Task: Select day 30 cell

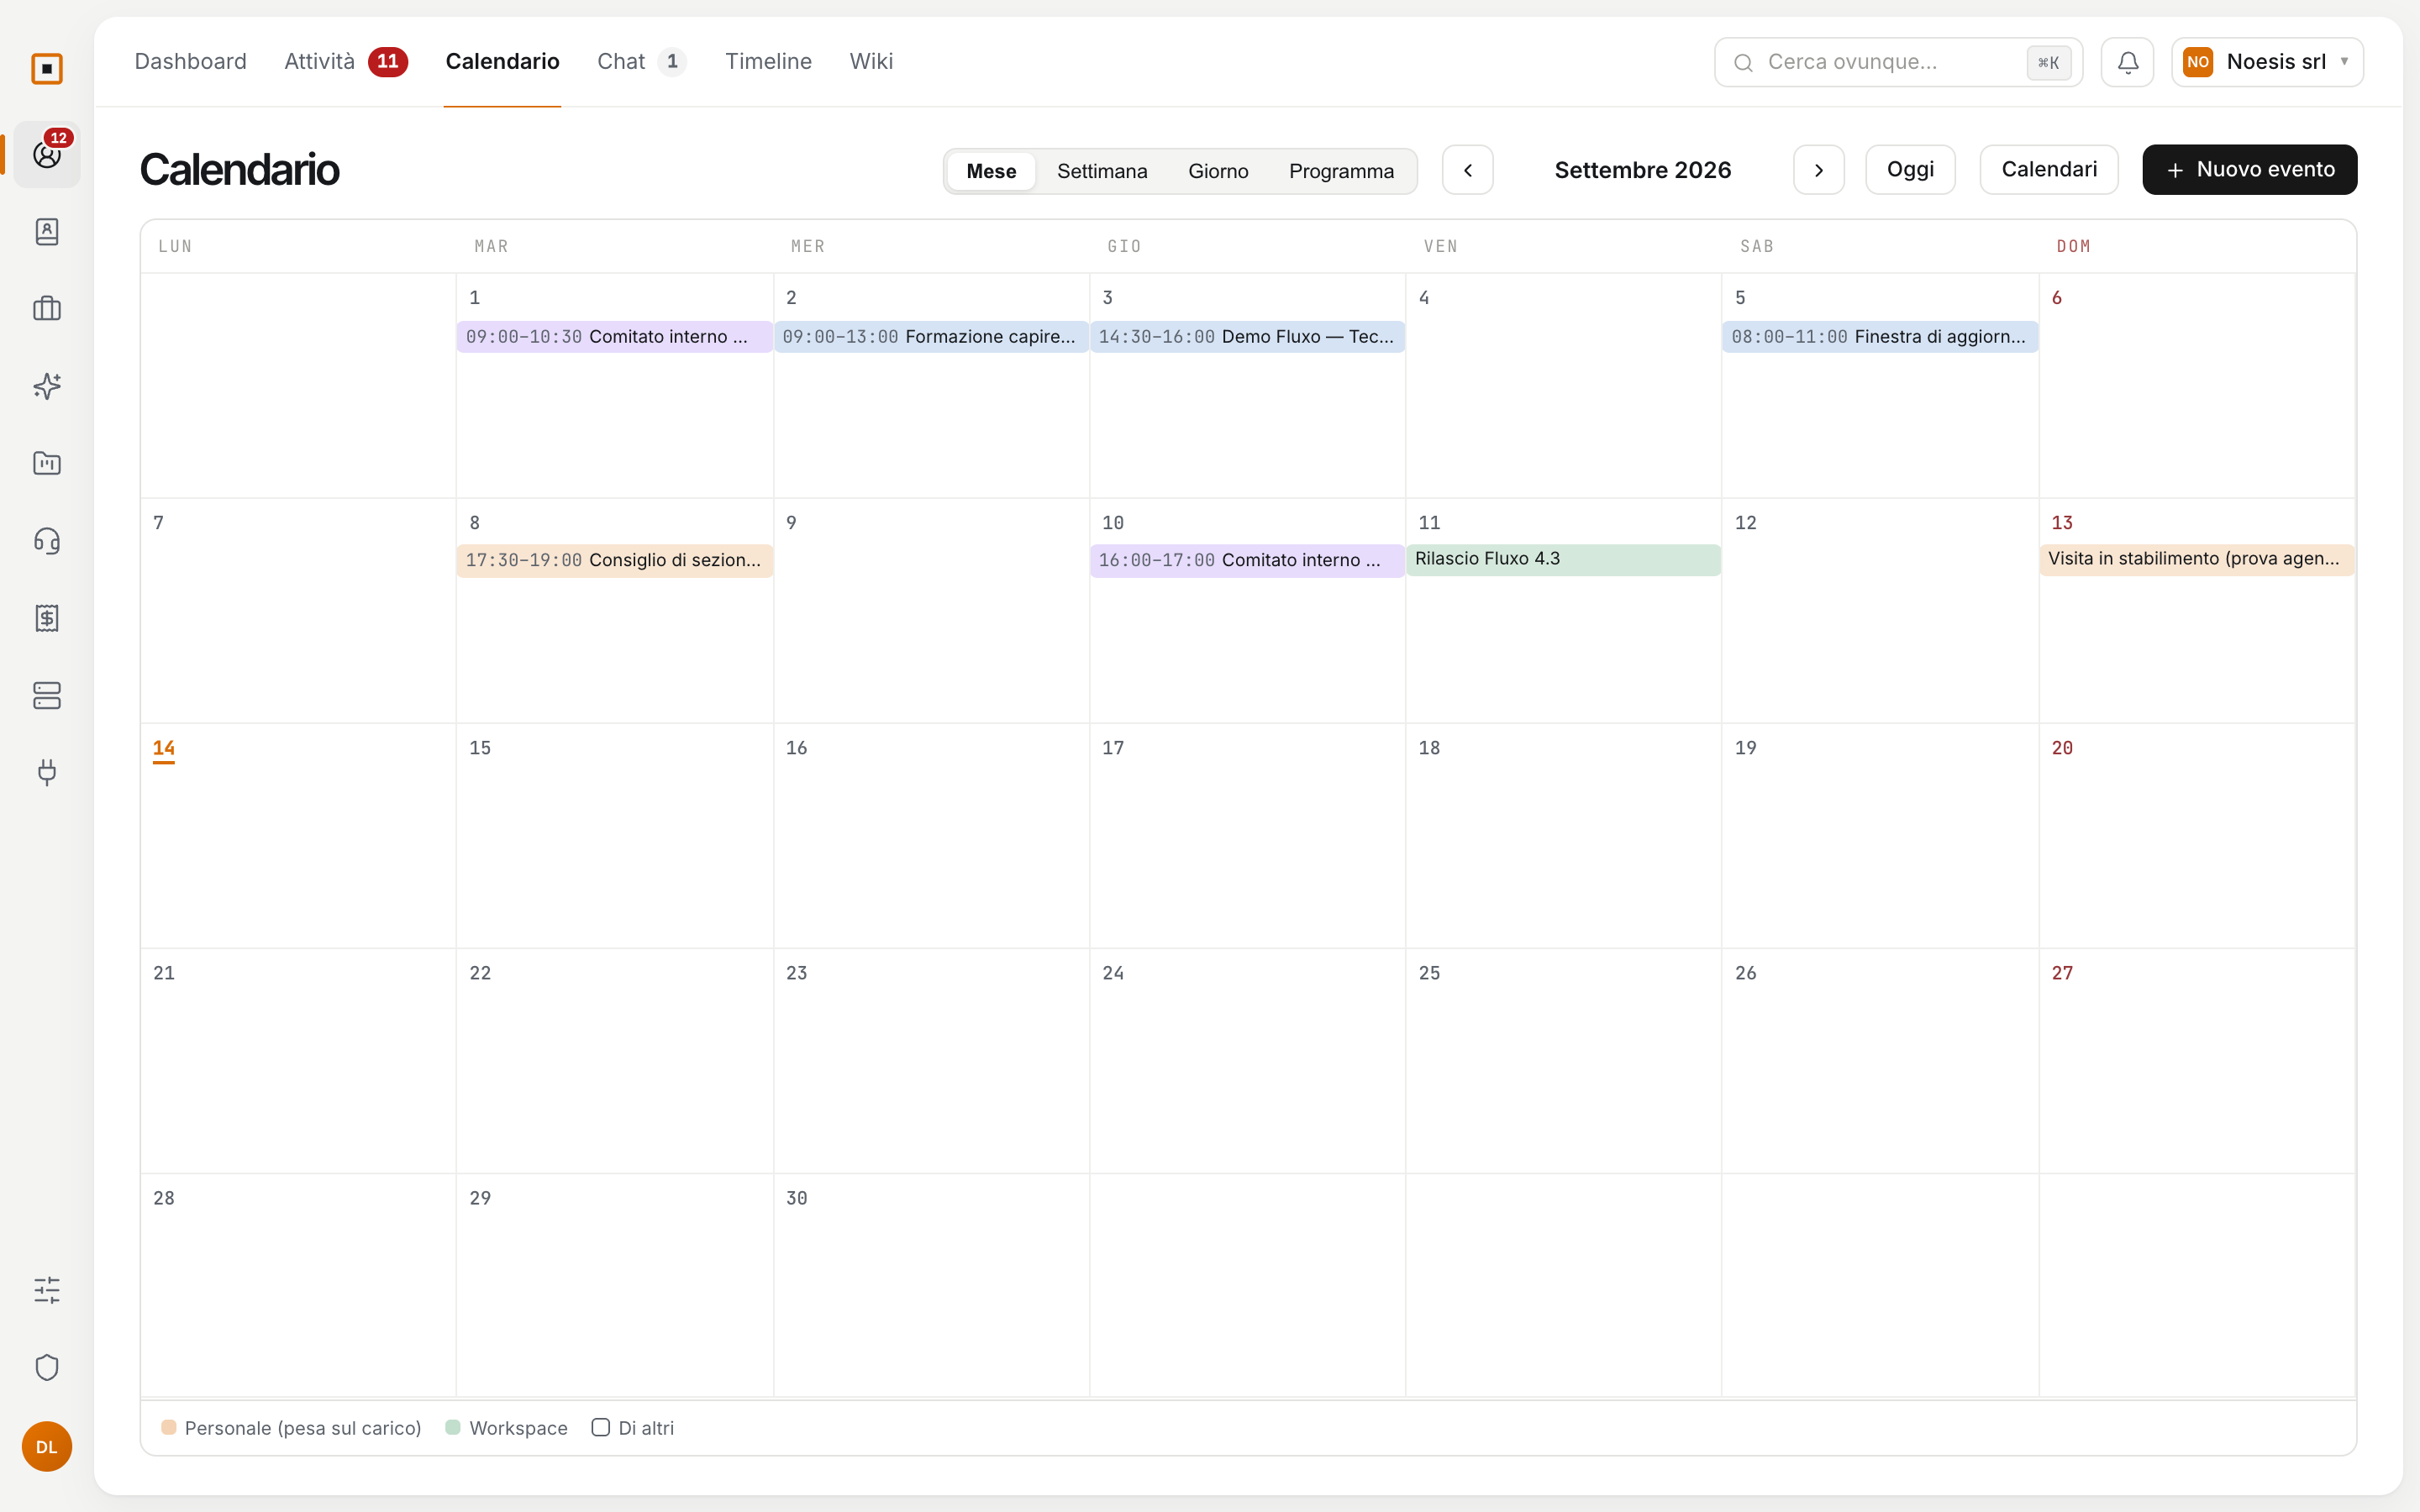Action: click(930, 1285)
